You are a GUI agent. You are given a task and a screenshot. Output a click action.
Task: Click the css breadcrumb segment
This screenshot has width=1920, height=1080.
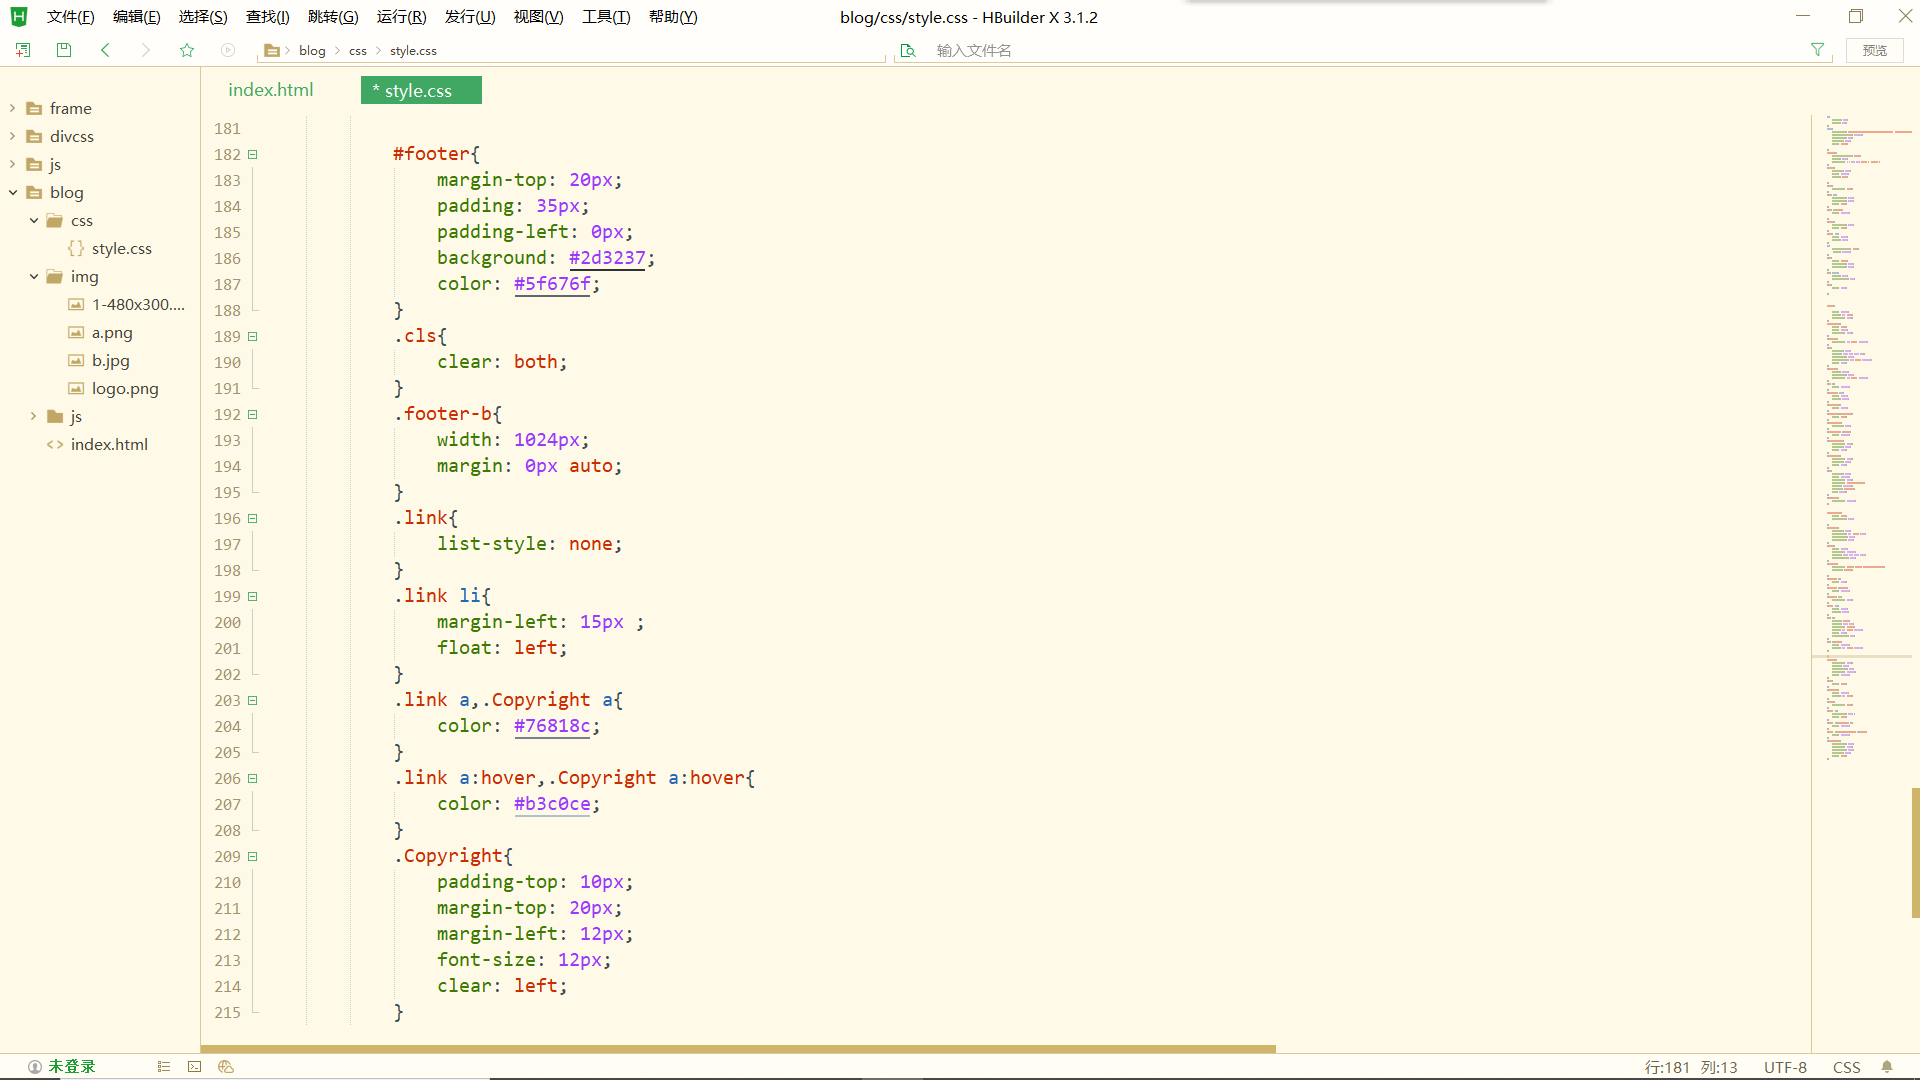pos(358,50)
